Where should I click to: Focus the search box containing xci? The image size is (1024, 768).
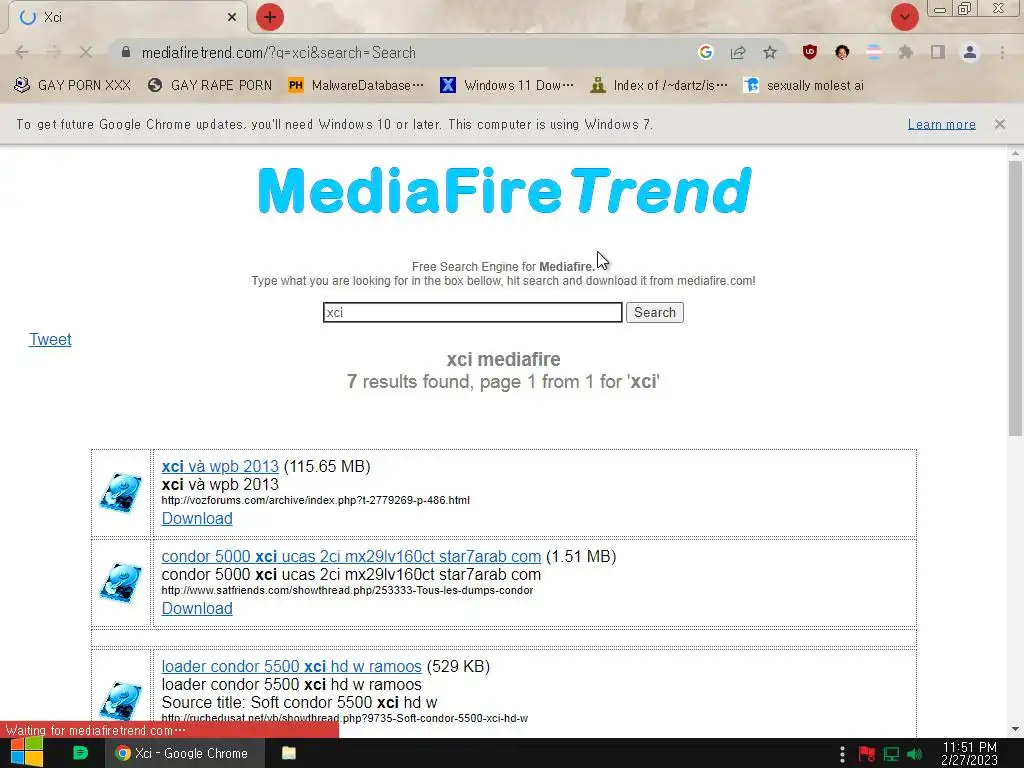click(x=472, y=312)
